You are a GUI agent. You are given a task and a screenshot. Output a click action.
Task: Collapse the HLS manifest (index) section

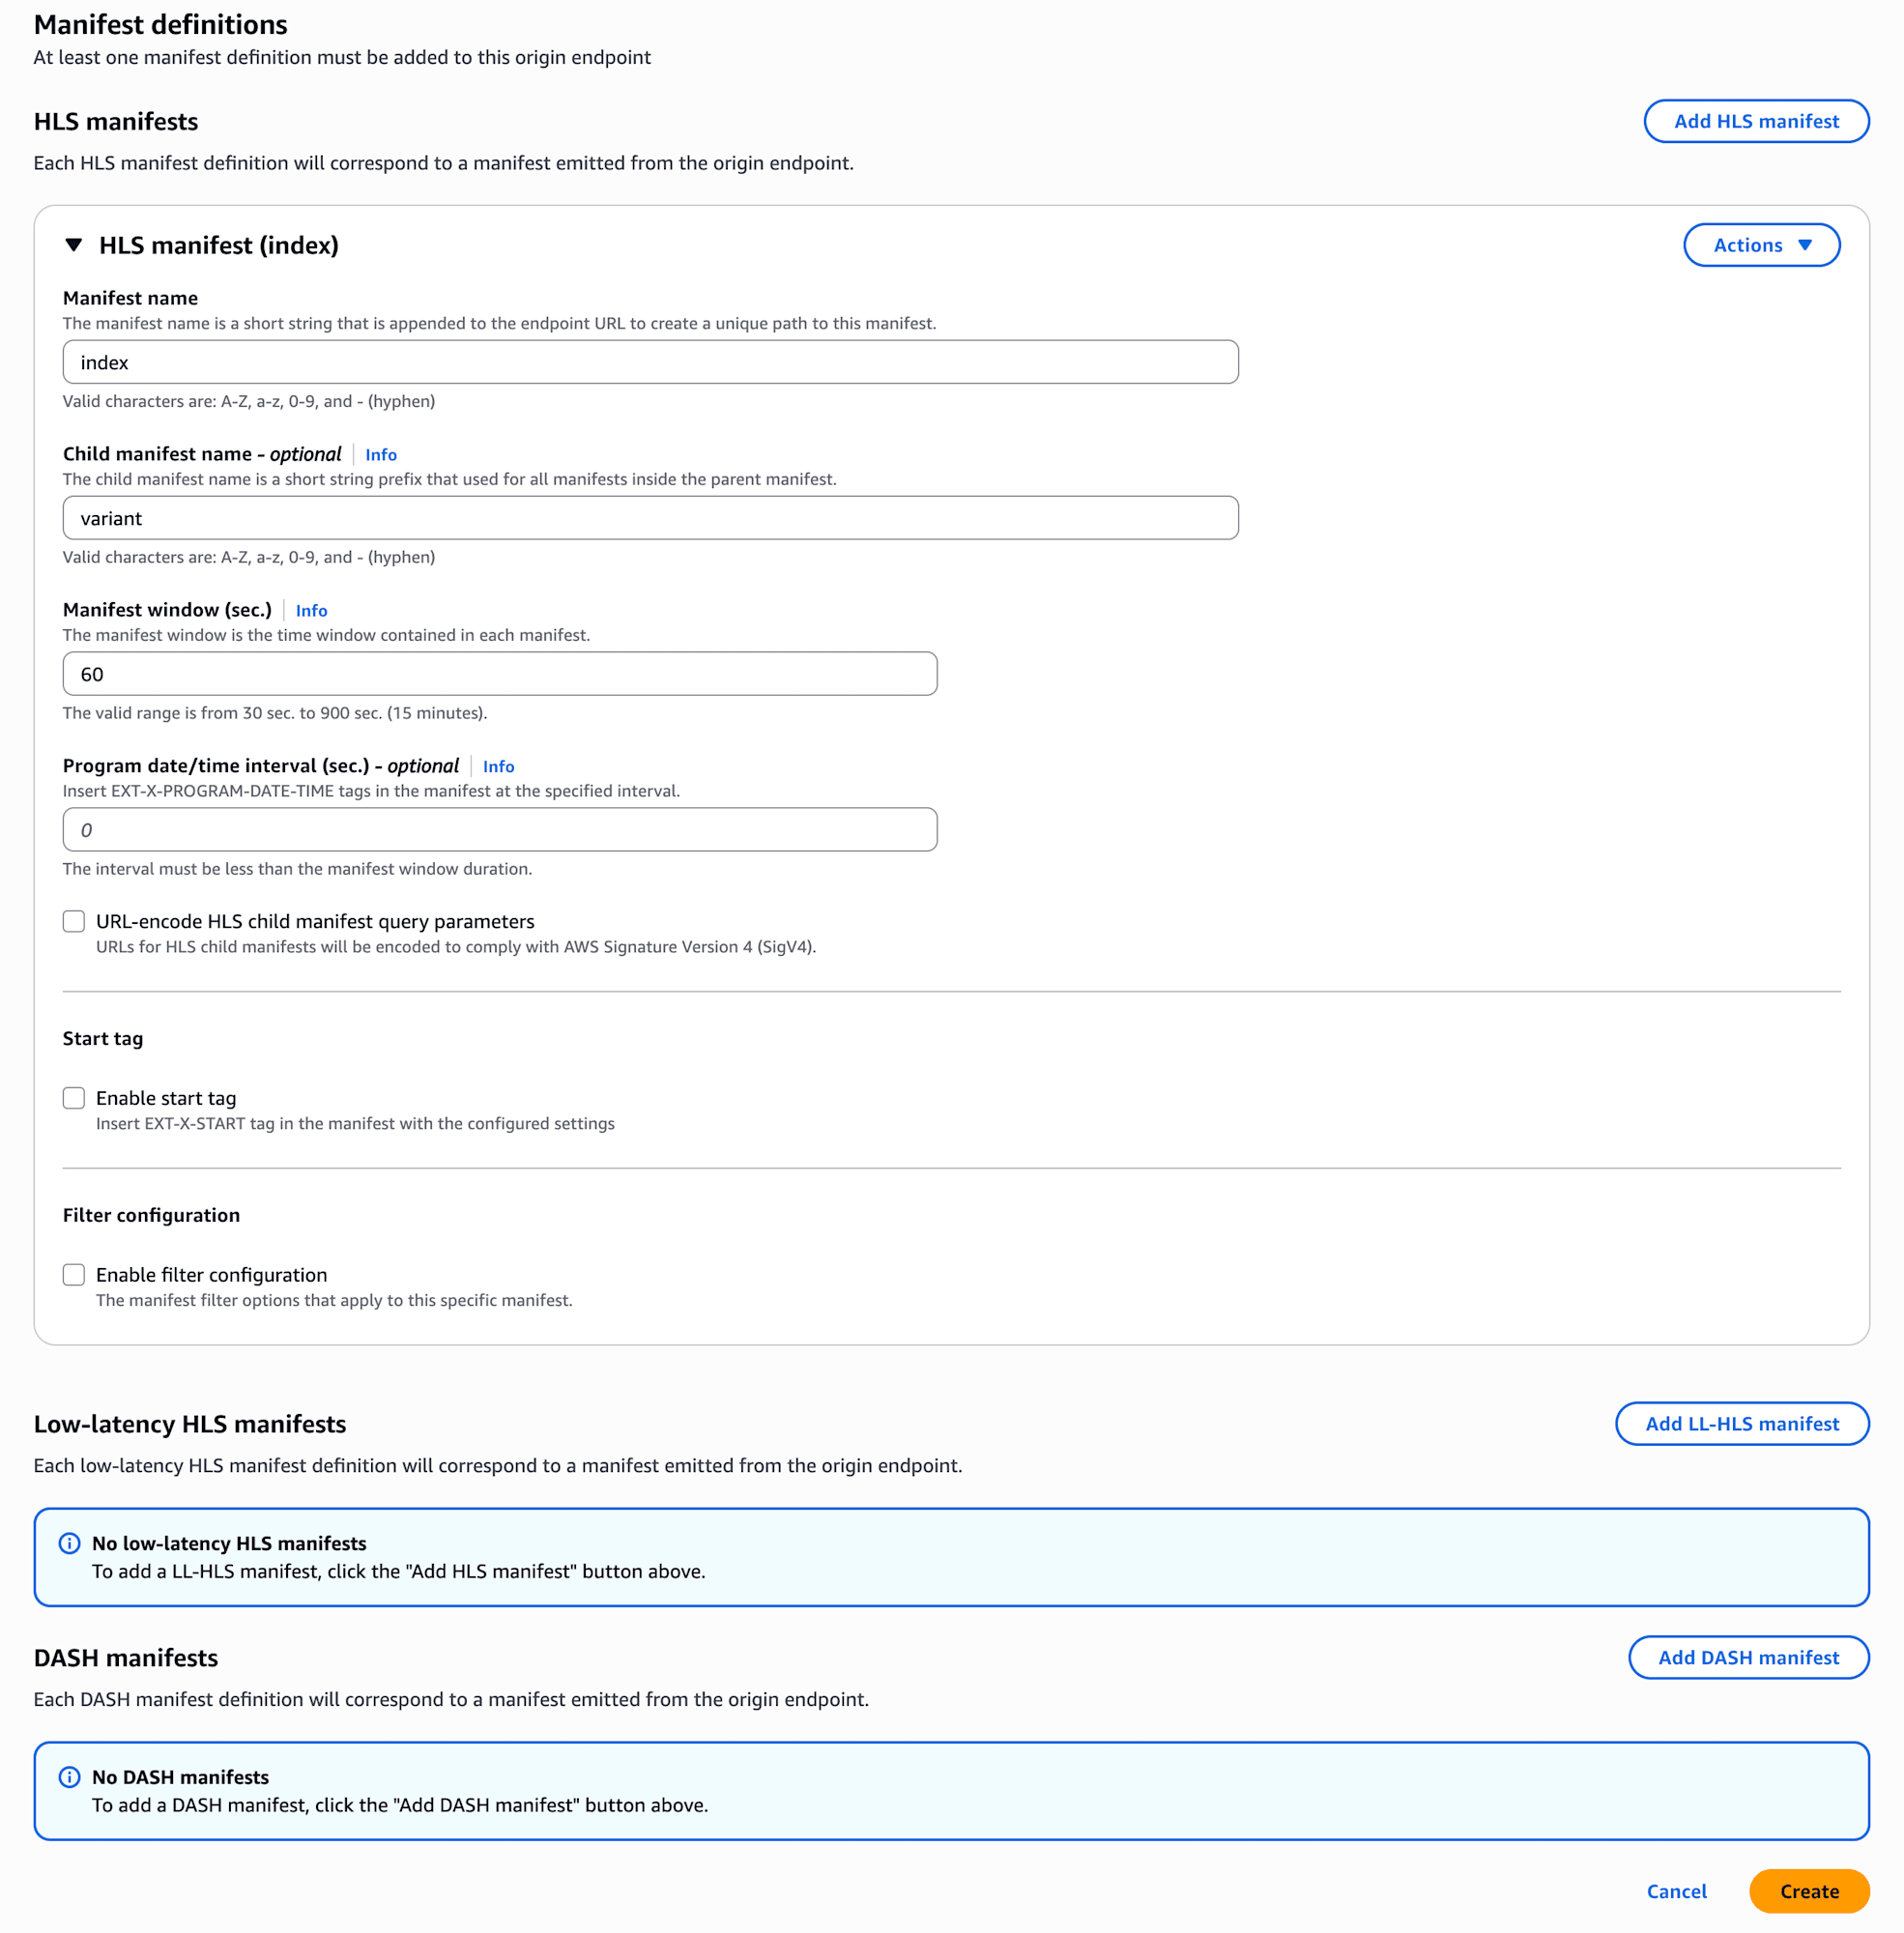tap(74, 245)
